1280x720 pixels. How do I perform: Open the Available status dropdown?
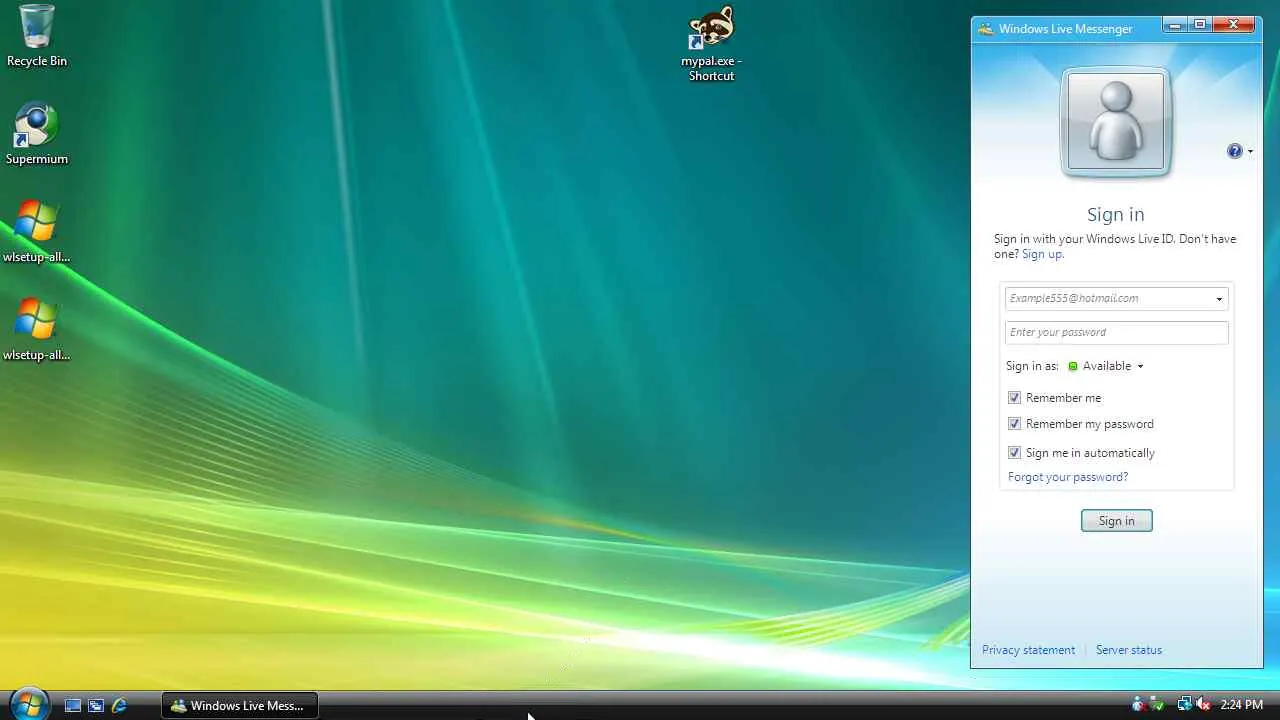point(1106,366)
